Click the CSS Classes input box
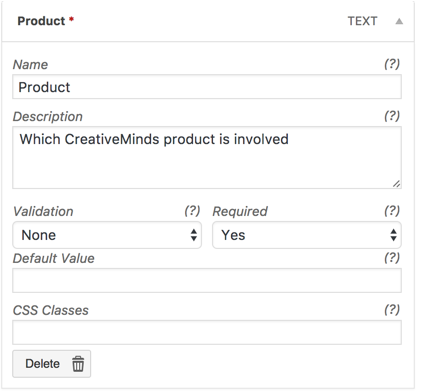Image resolution: width=429 pixels, height=391 pixels. pyautogui.click(x=207, y=333)
